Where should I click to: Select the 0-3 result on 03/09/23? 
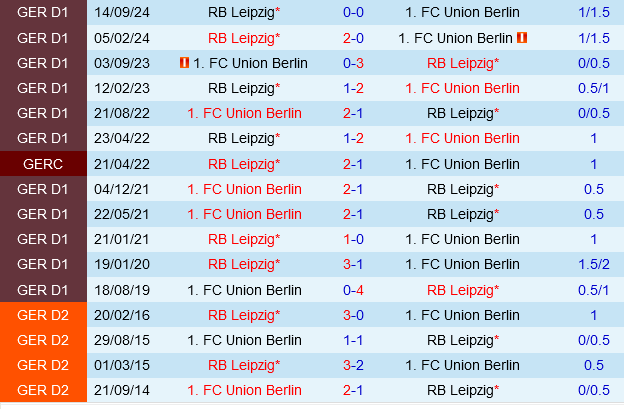pos(353,63)
